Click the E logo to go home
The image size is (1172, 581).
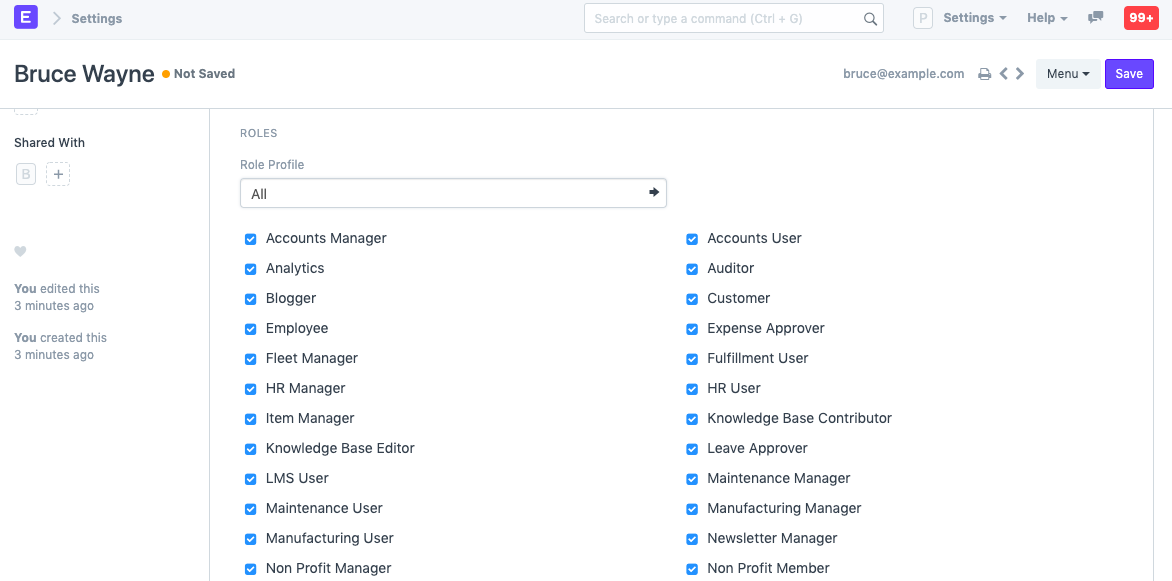pos(25,17)
